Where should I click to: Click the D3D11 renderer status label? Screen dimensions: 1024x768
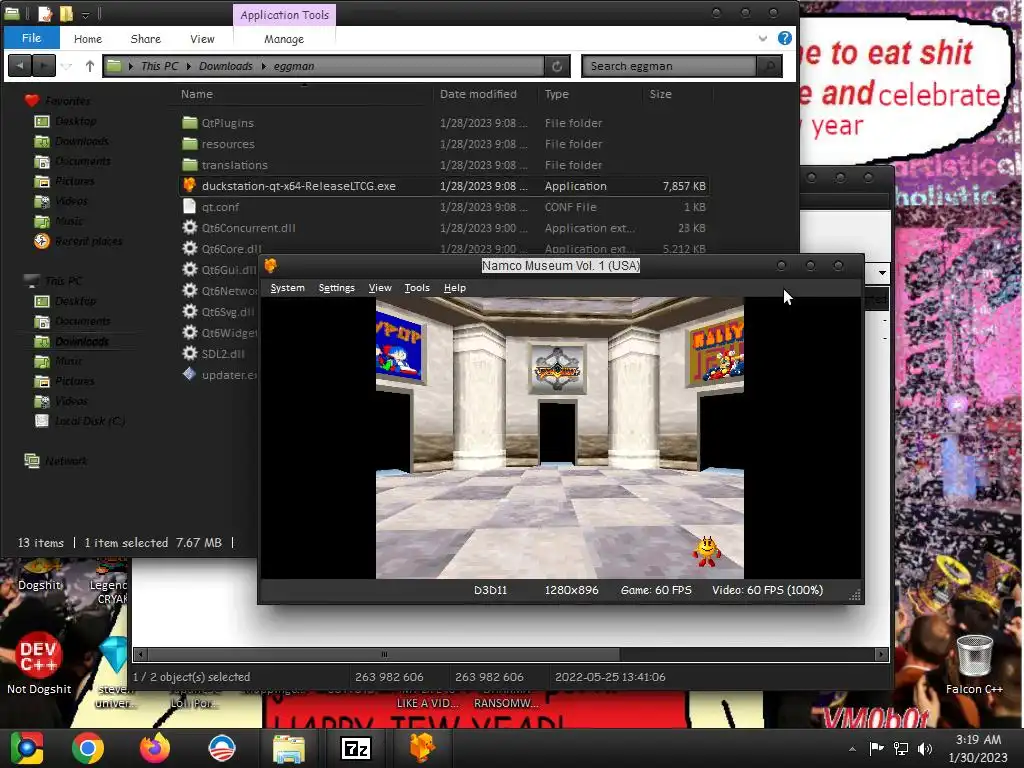click(490, 590)
